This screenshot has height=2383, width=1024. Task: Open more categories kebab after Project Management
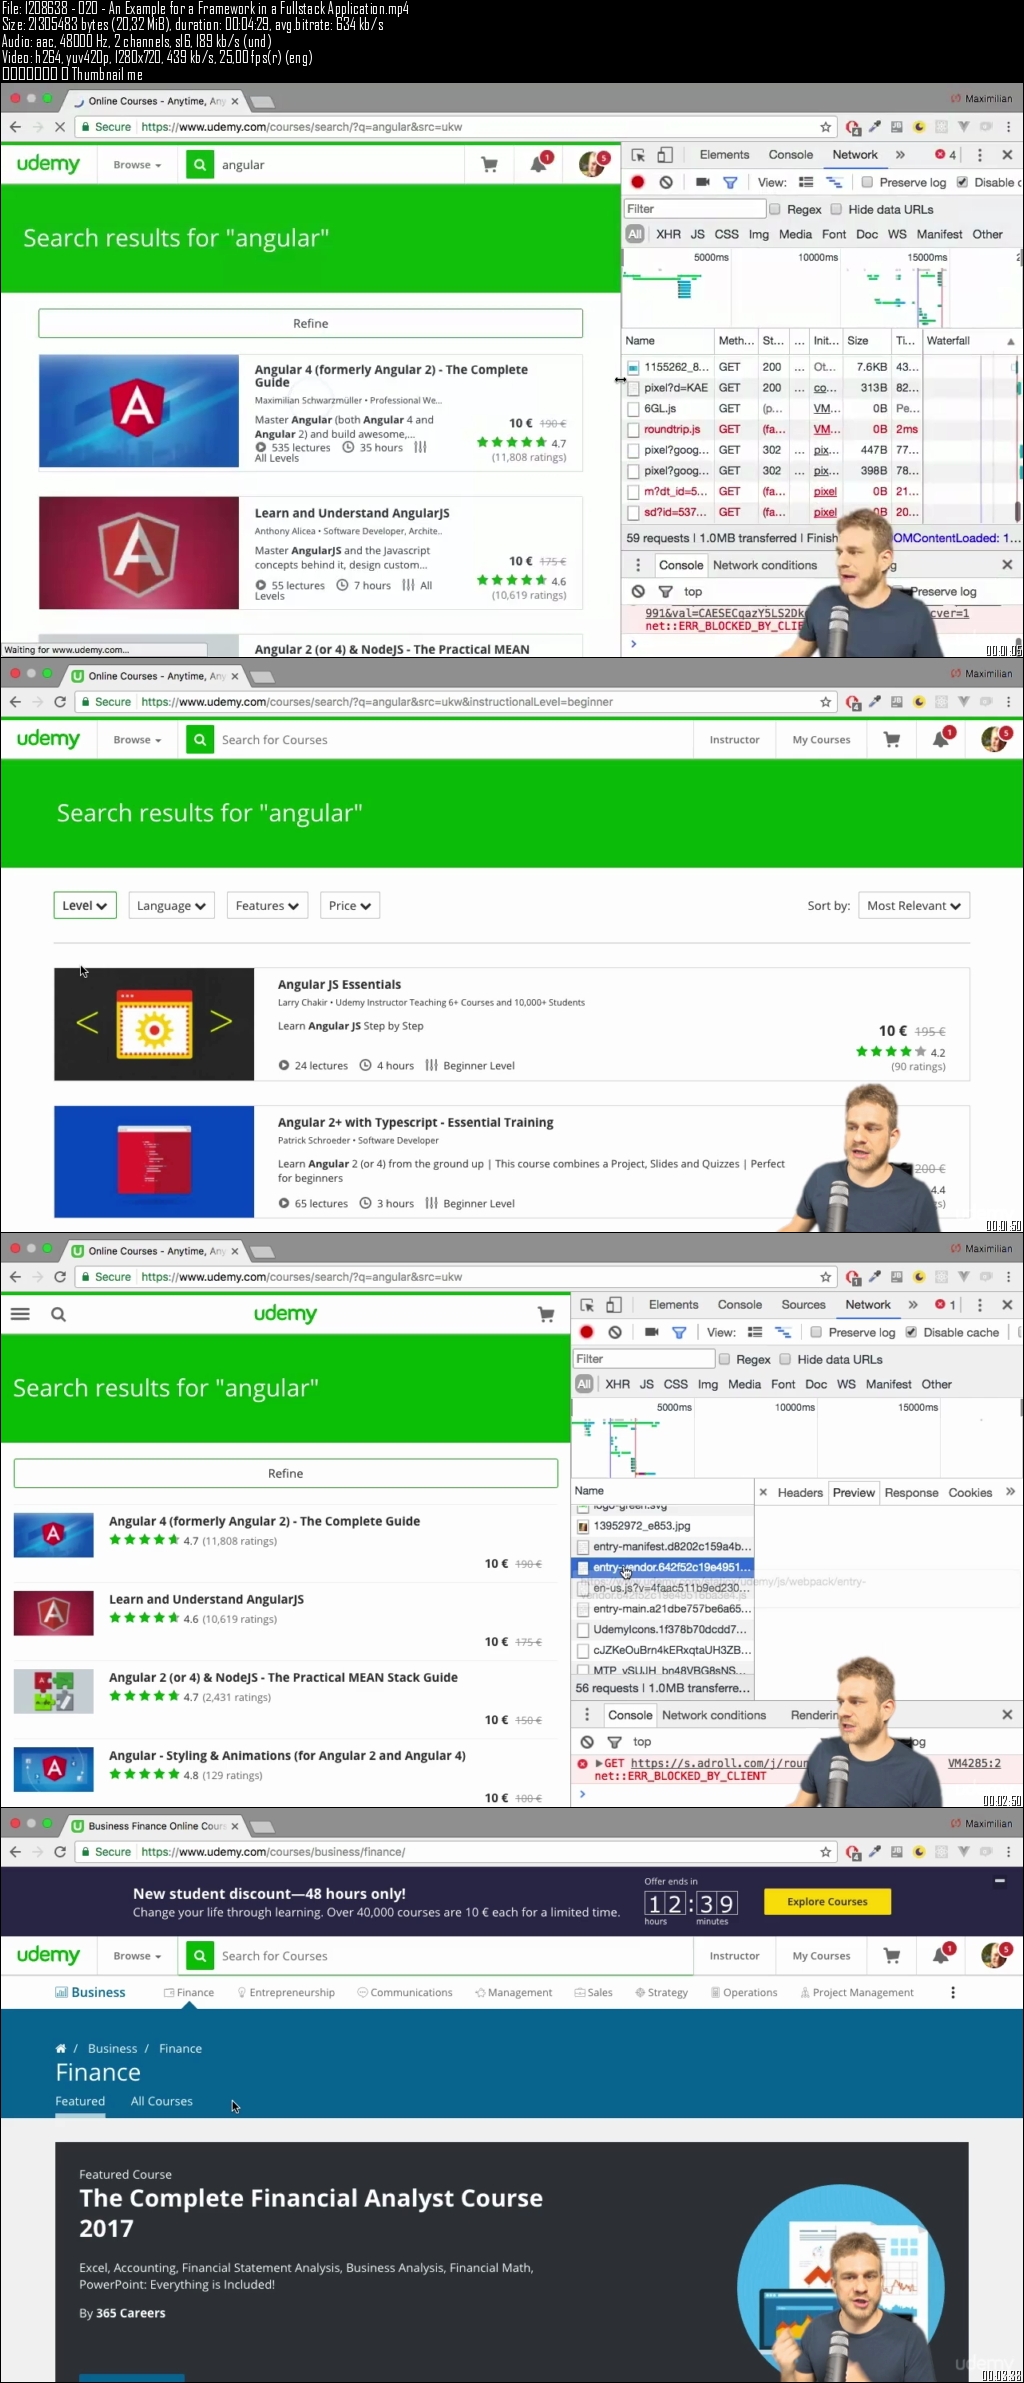click(952, 1992)
